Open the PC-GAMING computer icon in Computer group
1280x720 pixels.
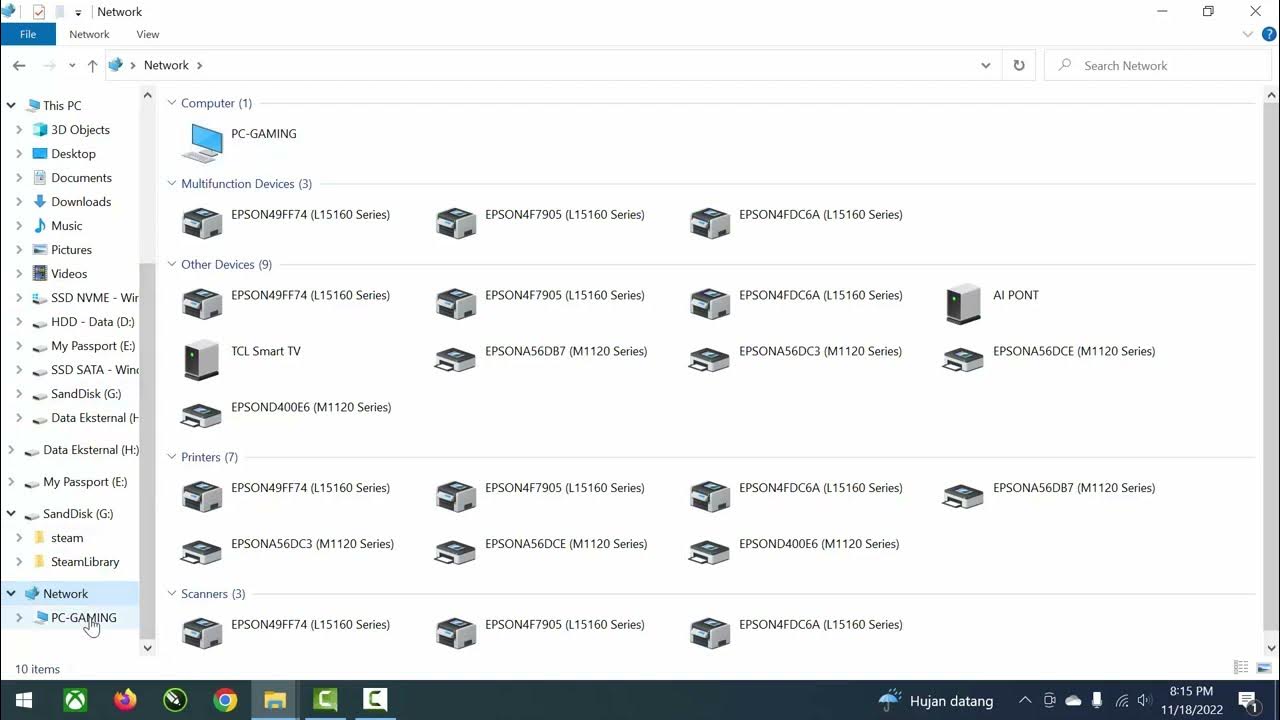coord(204,141)
